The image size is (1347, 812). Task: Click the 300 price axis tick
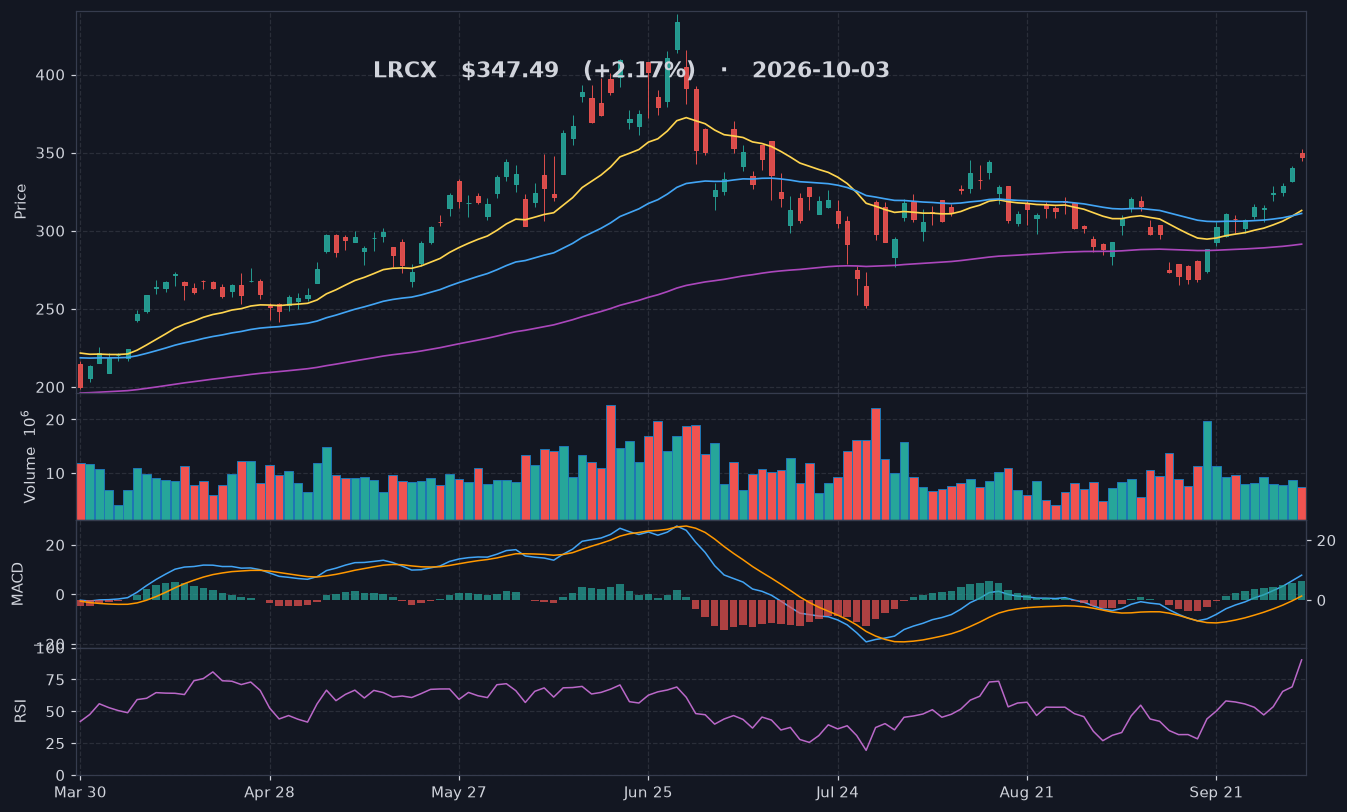pos(52,232)
